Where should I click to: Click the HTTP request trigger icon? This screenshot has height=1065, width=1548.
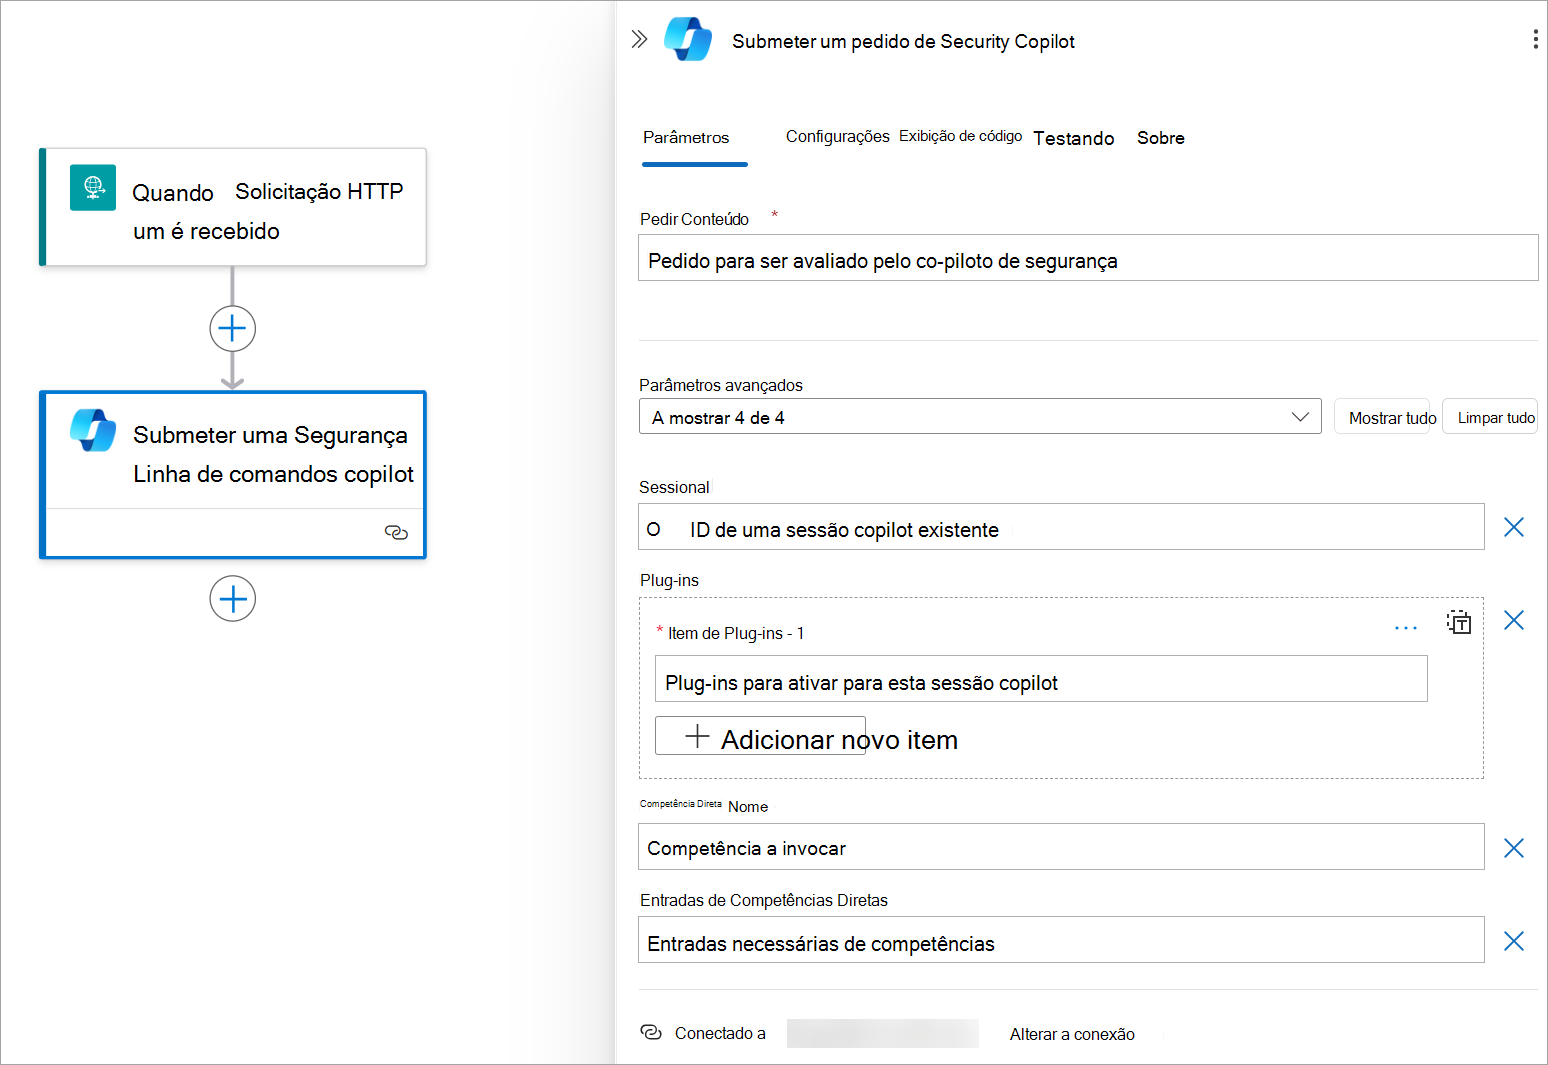point(93,187)
